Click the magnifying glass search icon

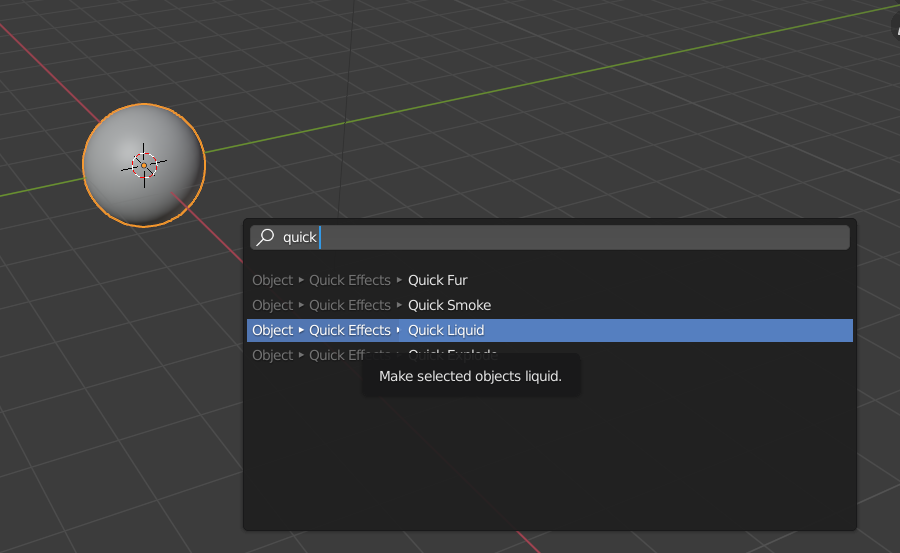[x=265, y=237]
